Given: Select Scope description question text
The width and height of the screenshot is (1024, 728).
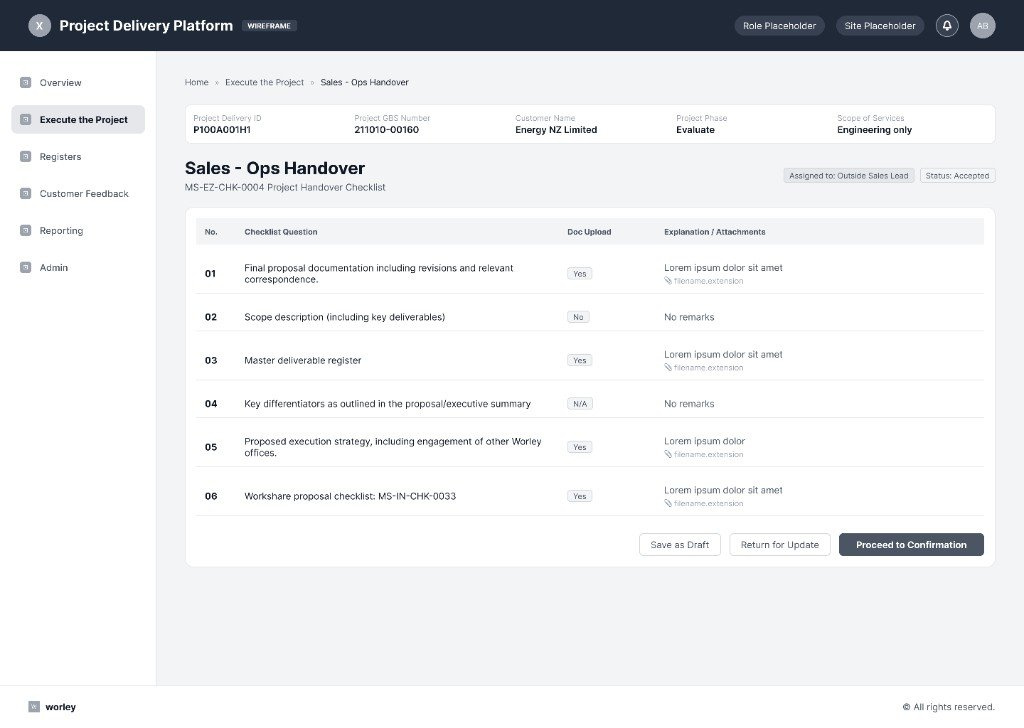Looking at the screenshot, I should 344,317.
